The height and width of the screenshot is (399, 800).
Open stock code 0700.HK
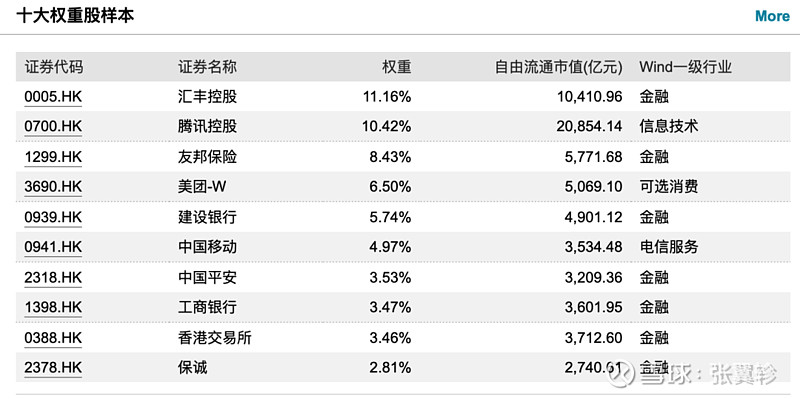[x=53, y=127]
